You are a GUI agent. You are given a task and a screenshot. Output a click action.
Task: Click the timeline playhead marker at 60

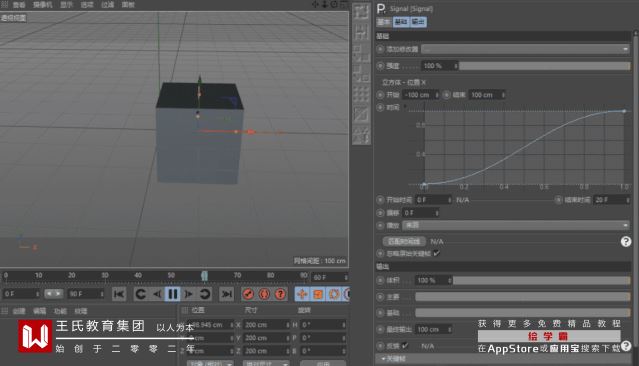tap(205, 276)
